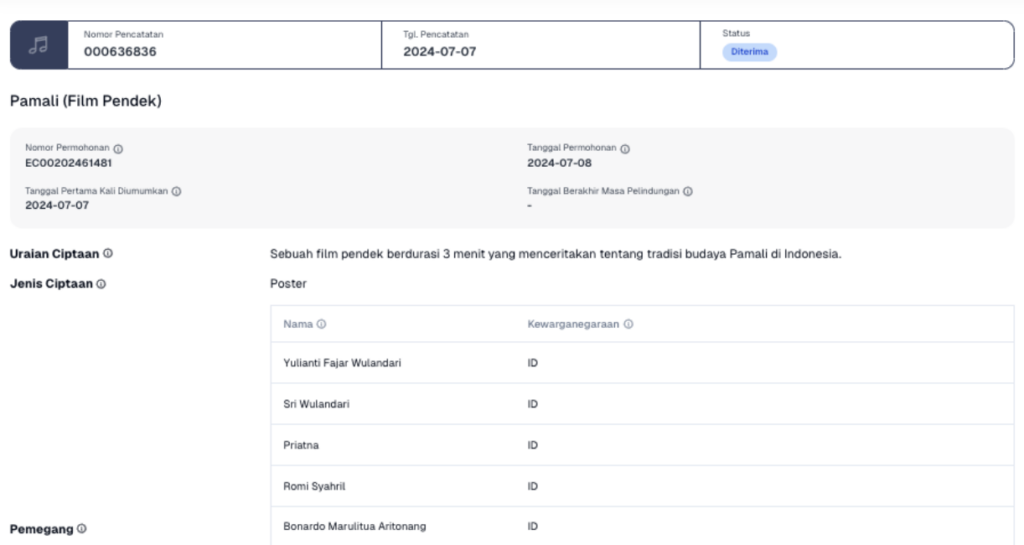Click the Uraian Ciptaan label

pyautogui.click(x=54, y=254)
